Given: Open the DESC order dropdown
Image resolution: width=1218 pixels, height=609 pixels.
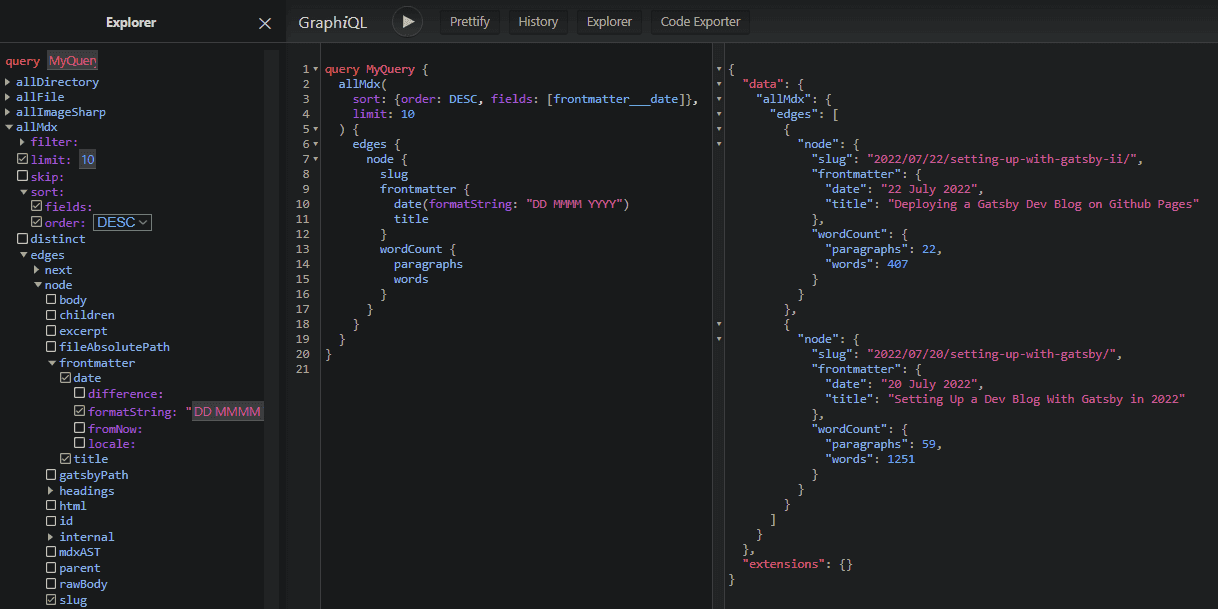Looking at the screenshot, I should [x=122, y=222].
